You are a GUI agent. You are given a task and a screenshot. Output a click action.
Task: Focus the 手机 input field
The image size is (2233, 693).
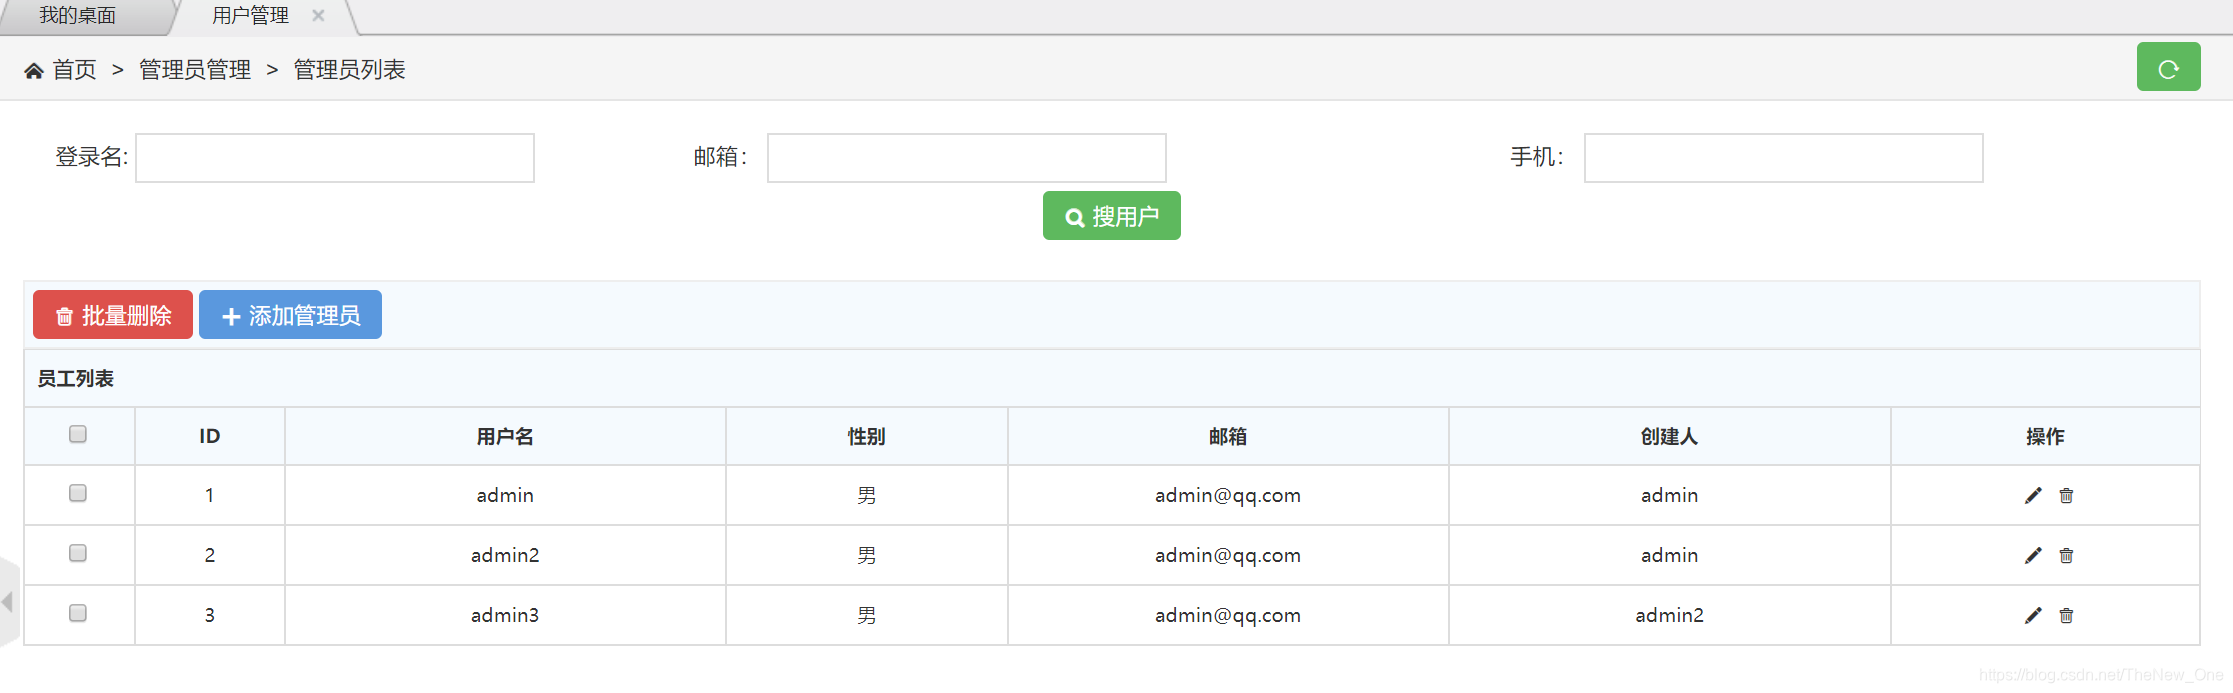point(1784,158)
